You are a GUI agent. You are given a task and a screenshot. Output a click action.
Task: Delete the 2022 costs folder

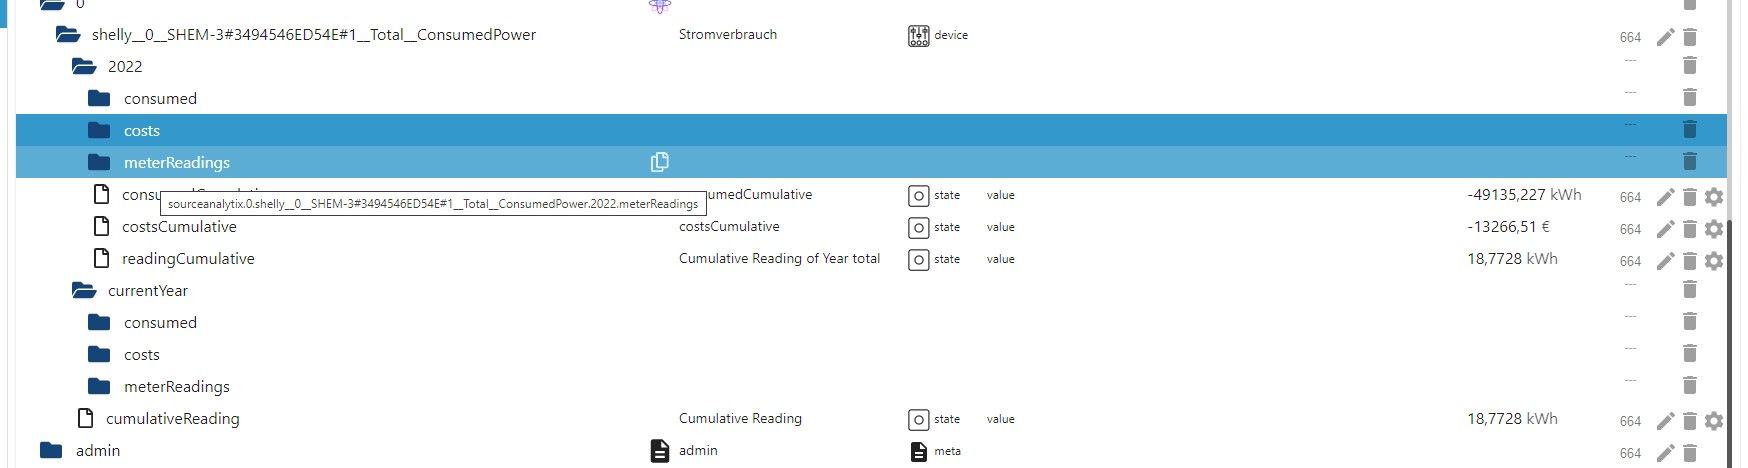pos(1690,129)
